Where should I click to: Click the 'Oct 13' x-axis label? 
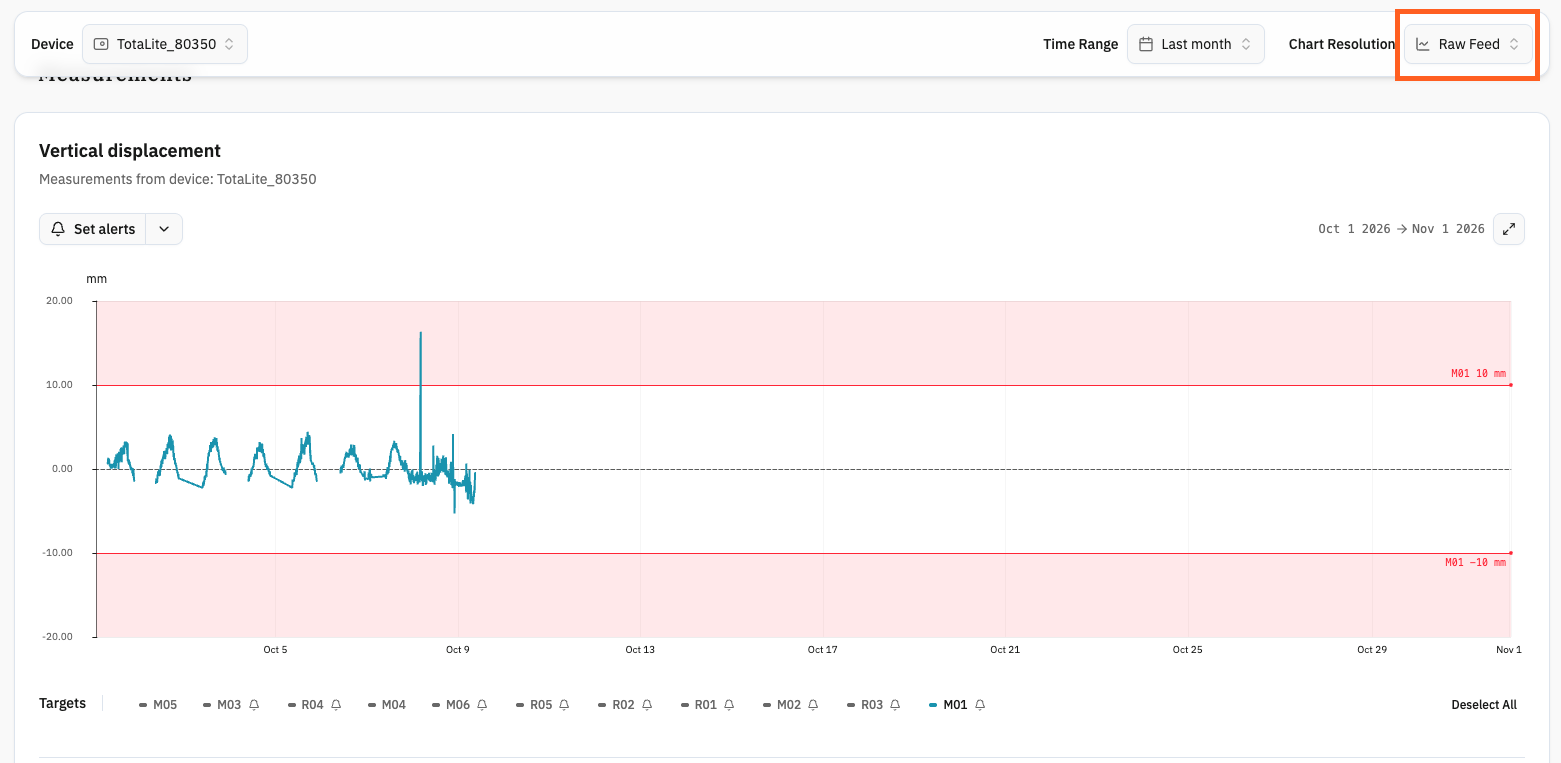pyautogui.click(x=640, y=650)
